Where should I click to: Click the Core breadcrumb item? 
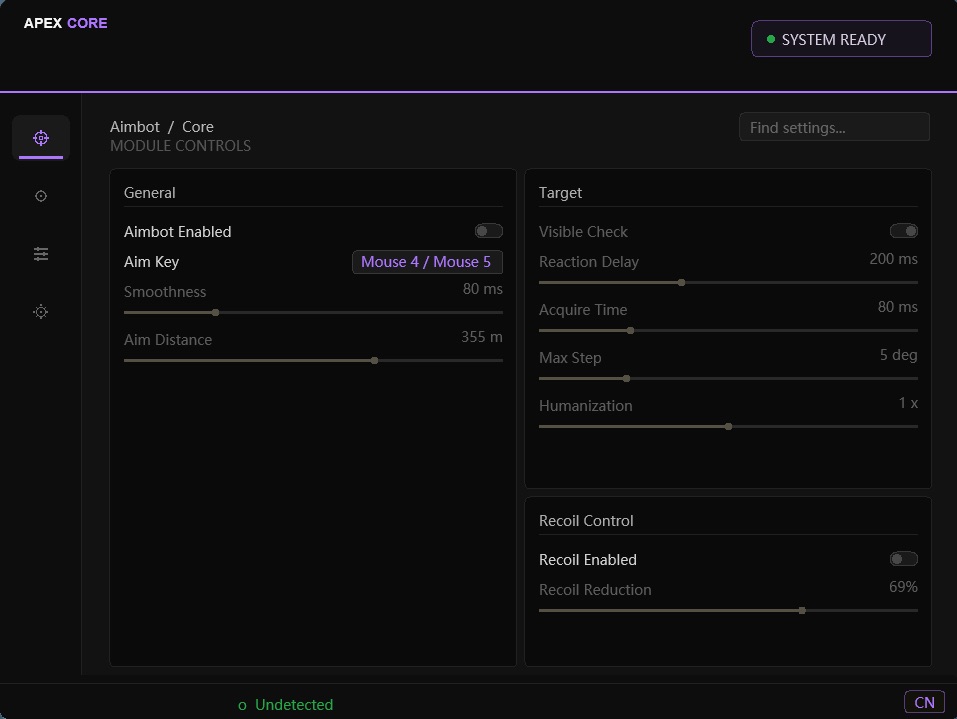pos(198,126)
